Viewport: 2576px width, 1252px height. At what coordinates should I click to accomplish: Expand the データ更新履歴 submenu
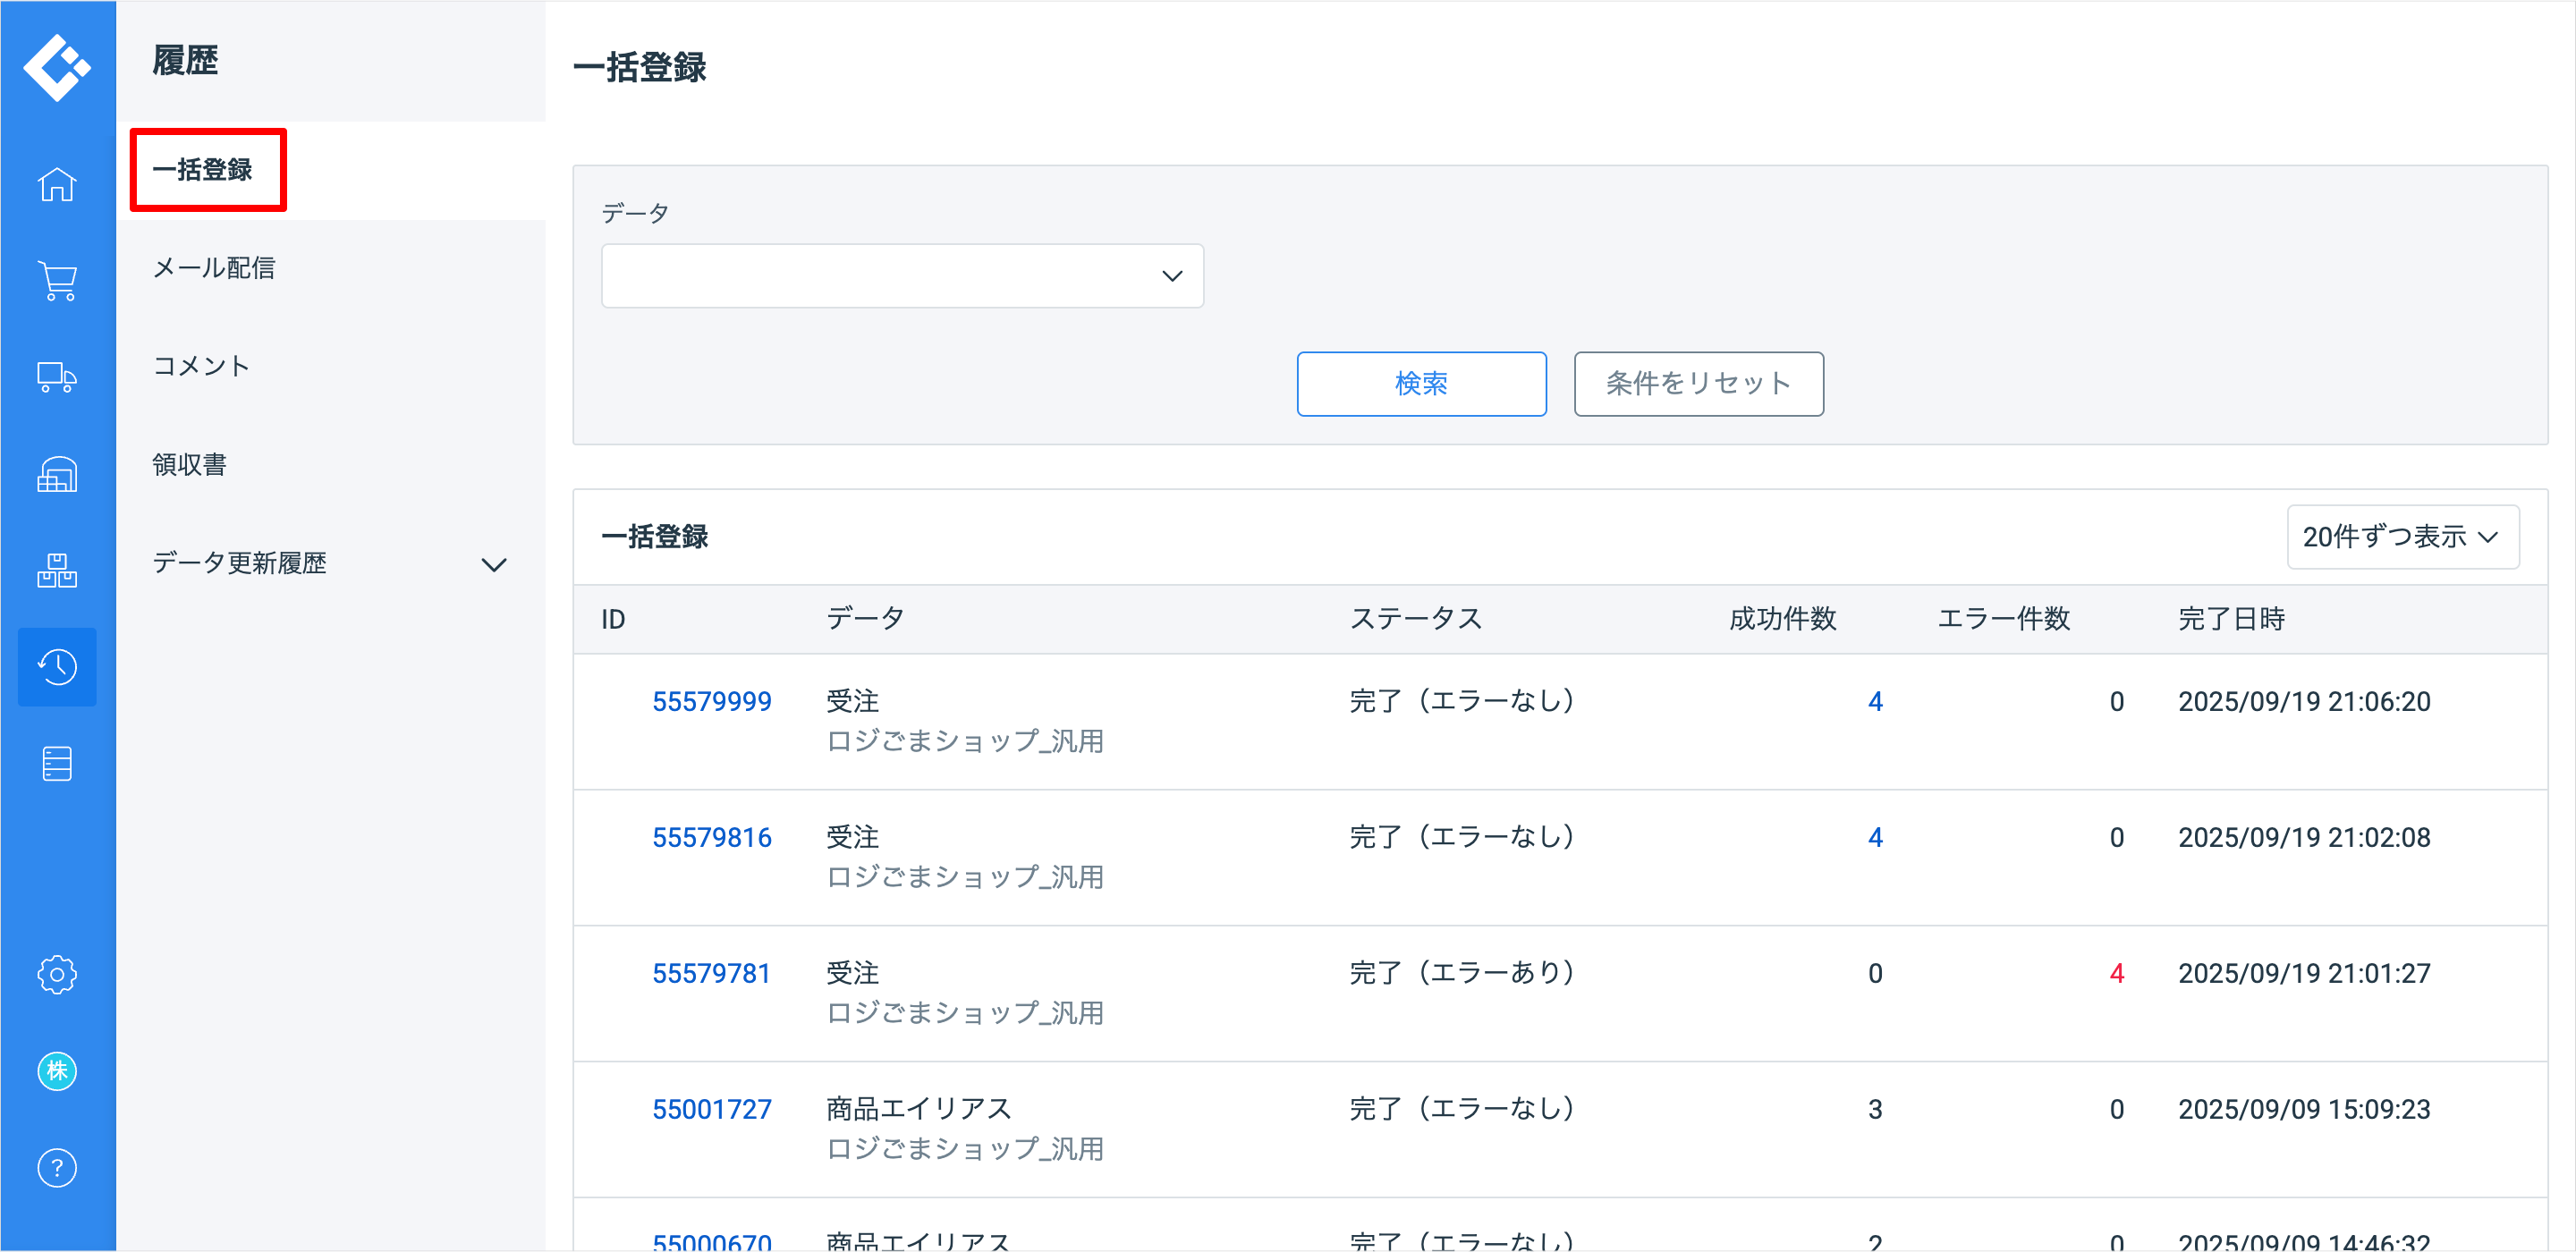pyautogui.click(x=493, y=565)
